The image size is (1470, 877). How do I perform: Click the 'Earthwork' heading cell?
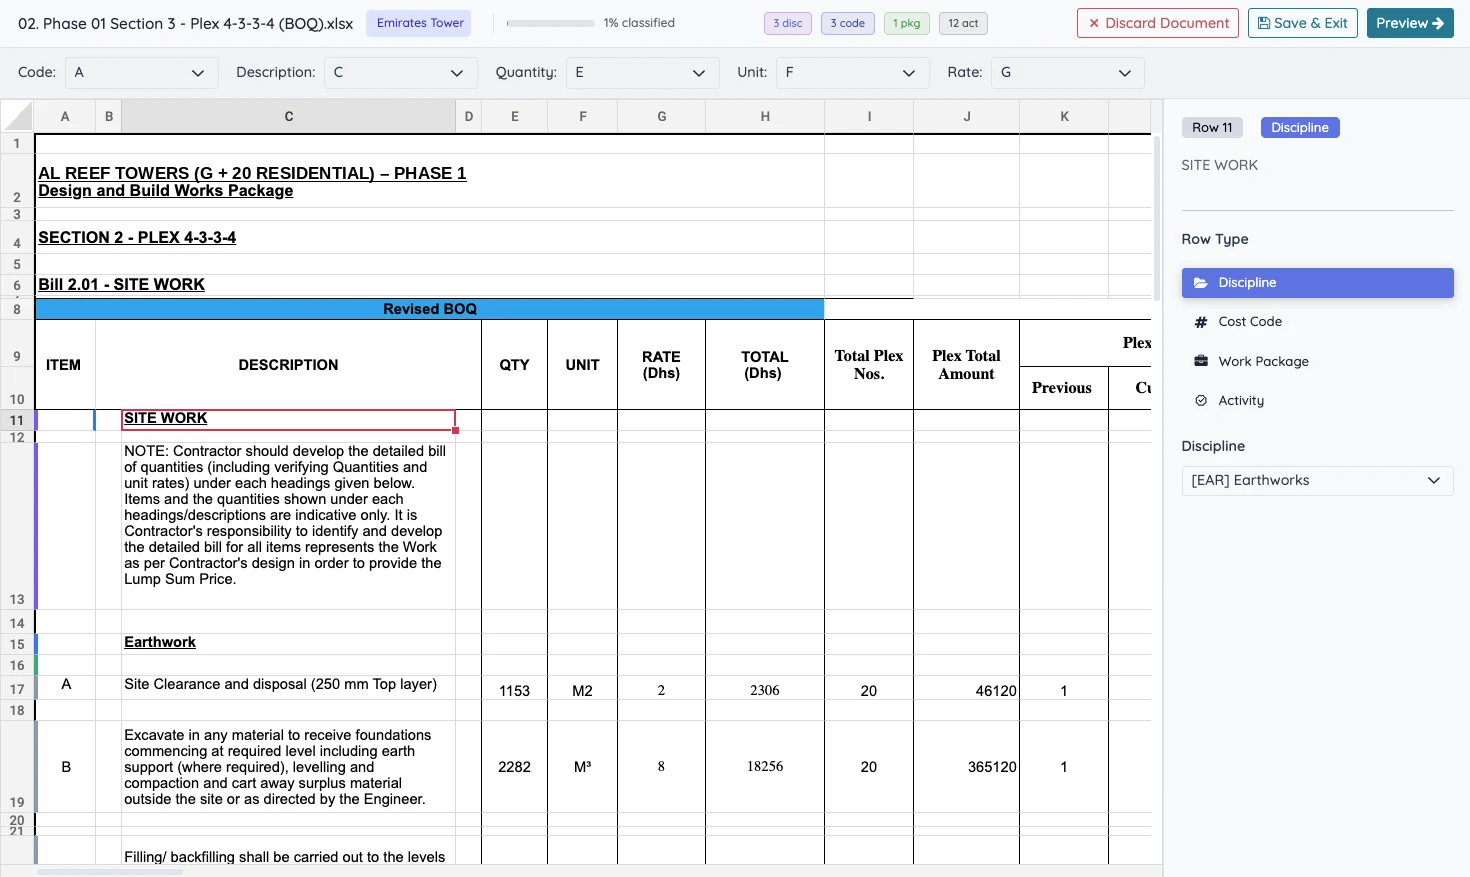(x=288, y=643)
